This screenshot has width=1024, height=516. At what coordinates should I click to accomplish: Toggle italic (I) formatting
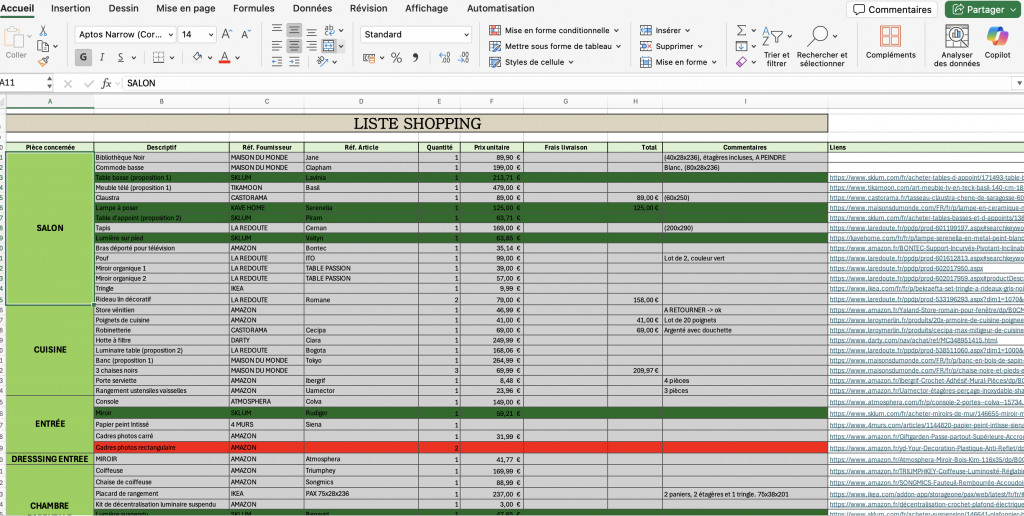[x=108, y=58]
